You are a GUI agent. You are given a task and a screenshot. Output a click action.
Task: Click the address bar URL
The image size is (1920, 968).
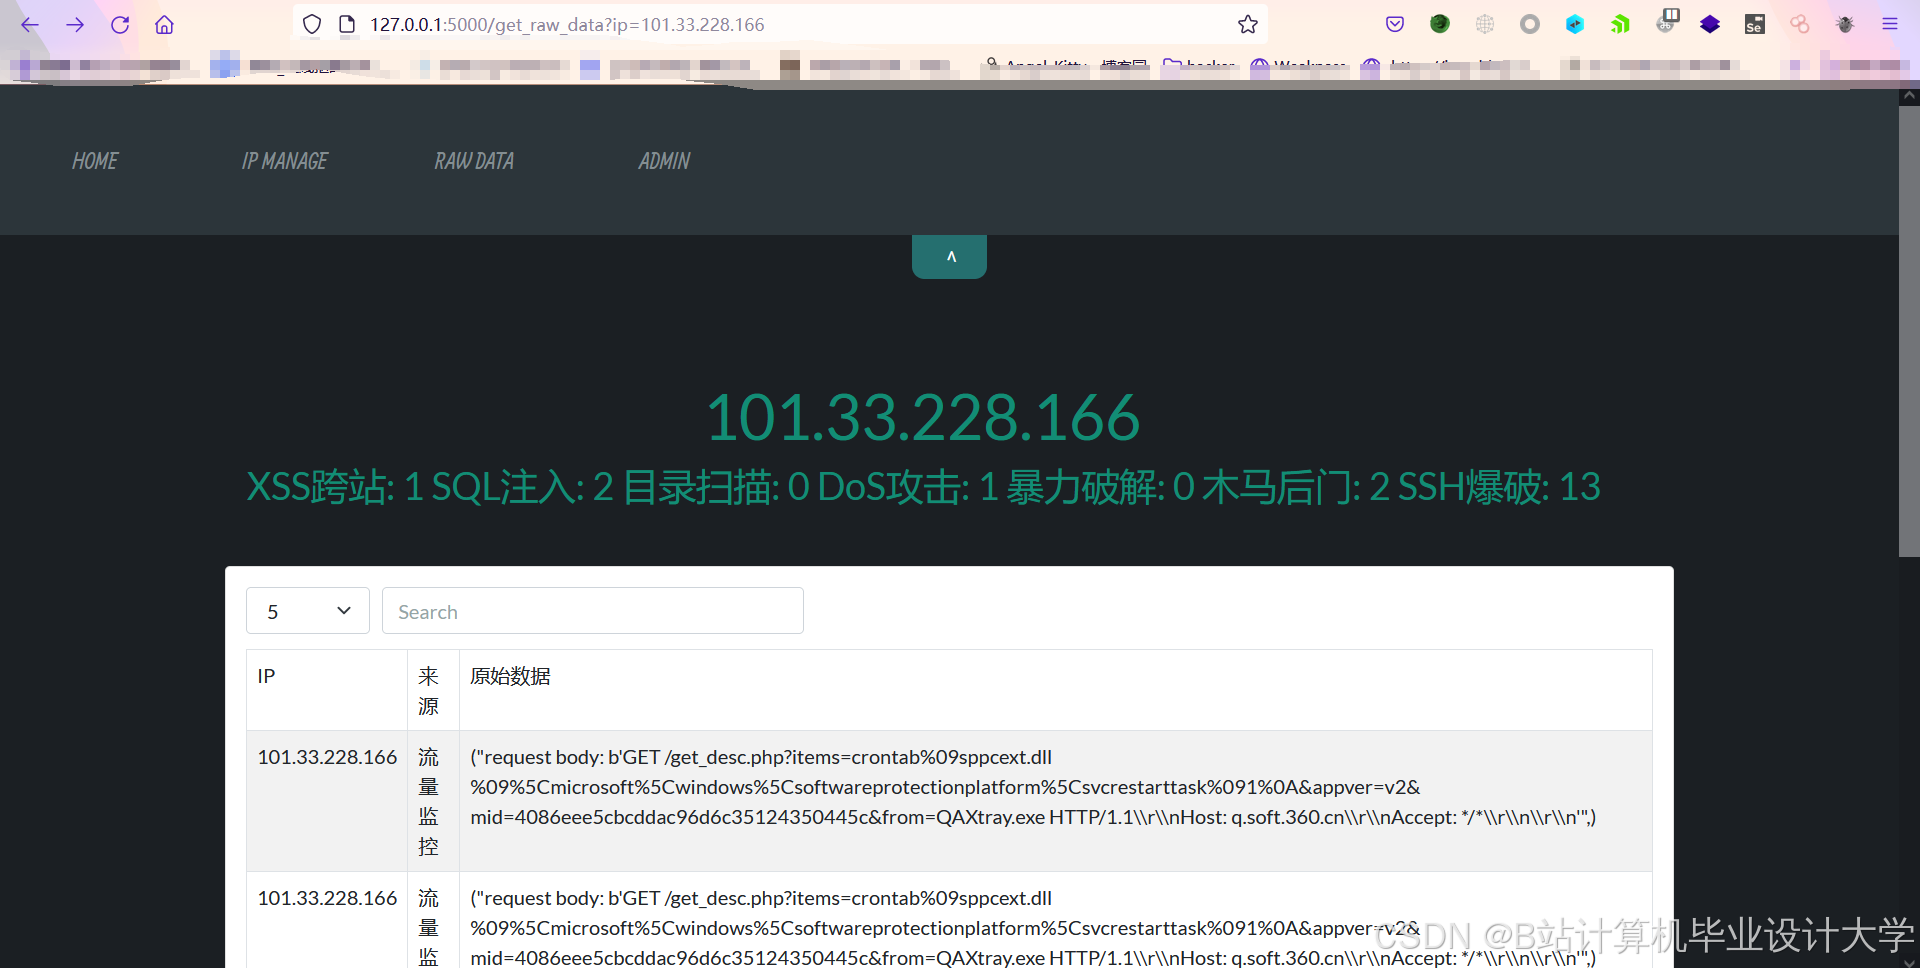point(567,24)
